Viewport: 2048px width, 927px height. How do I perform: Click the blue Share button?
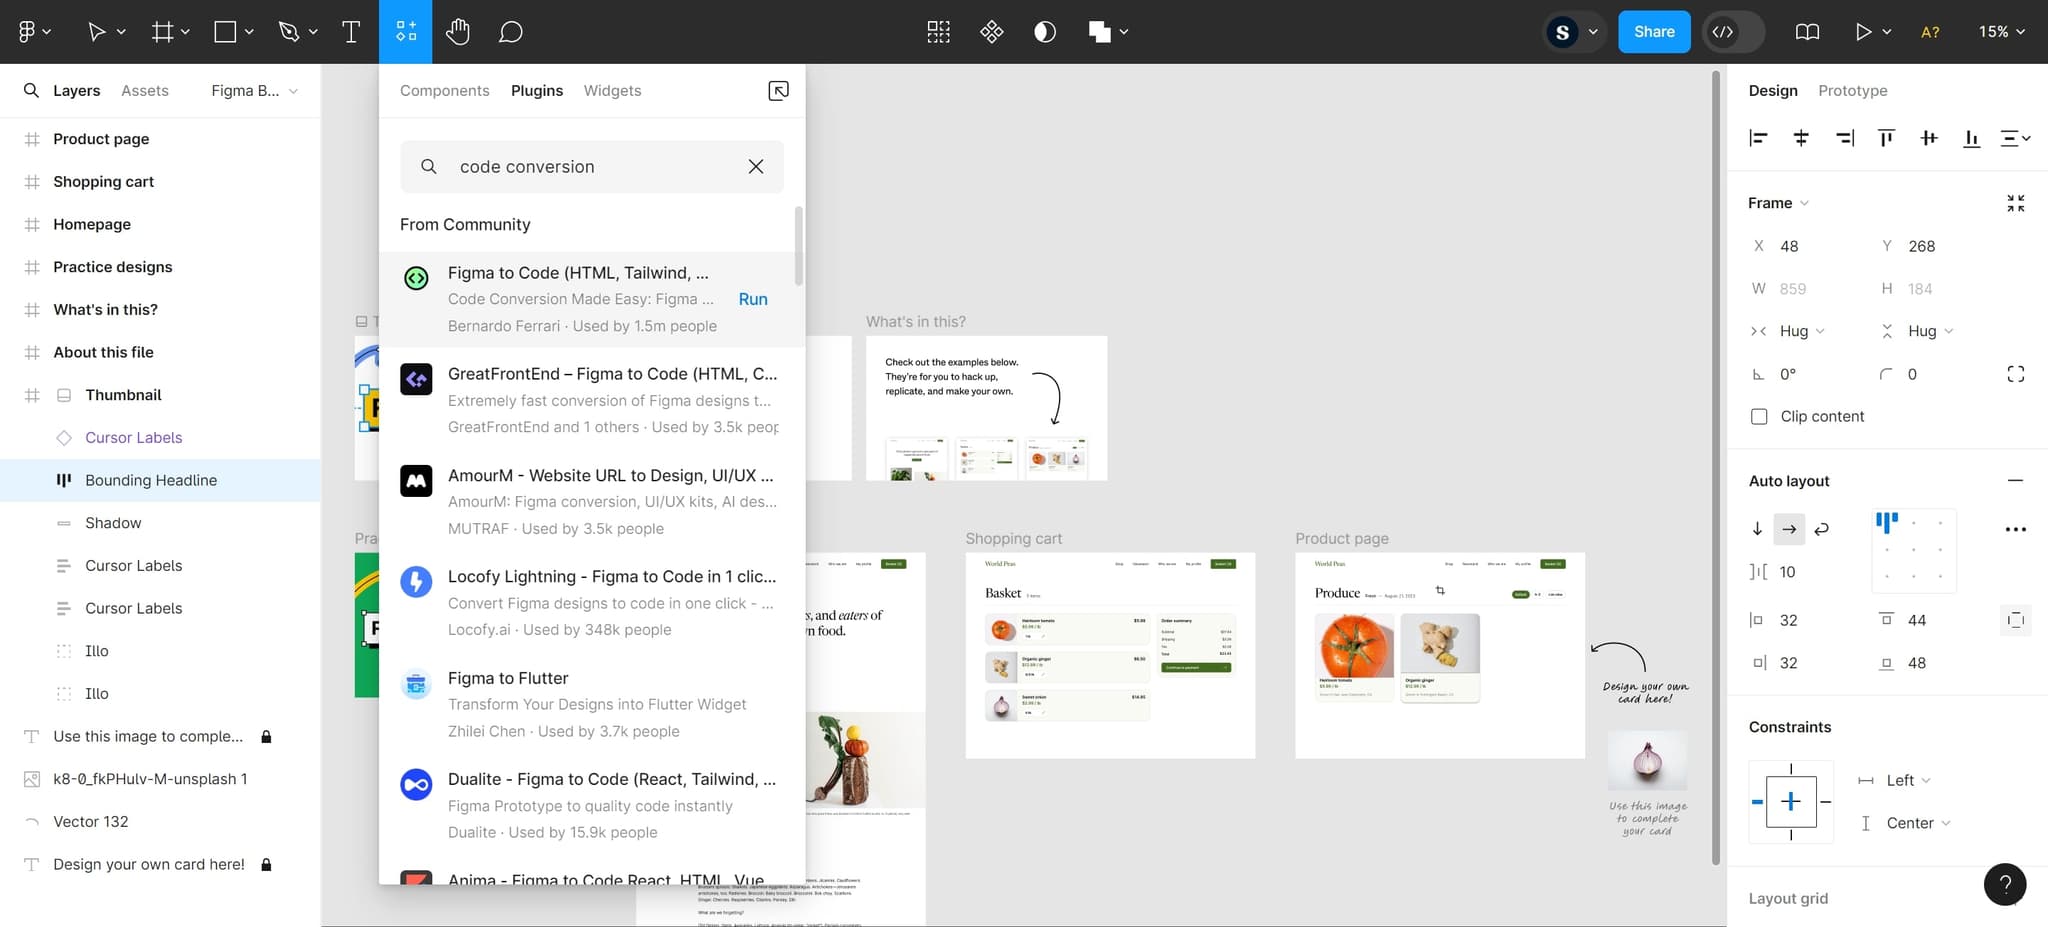[x=1654, y=32]
